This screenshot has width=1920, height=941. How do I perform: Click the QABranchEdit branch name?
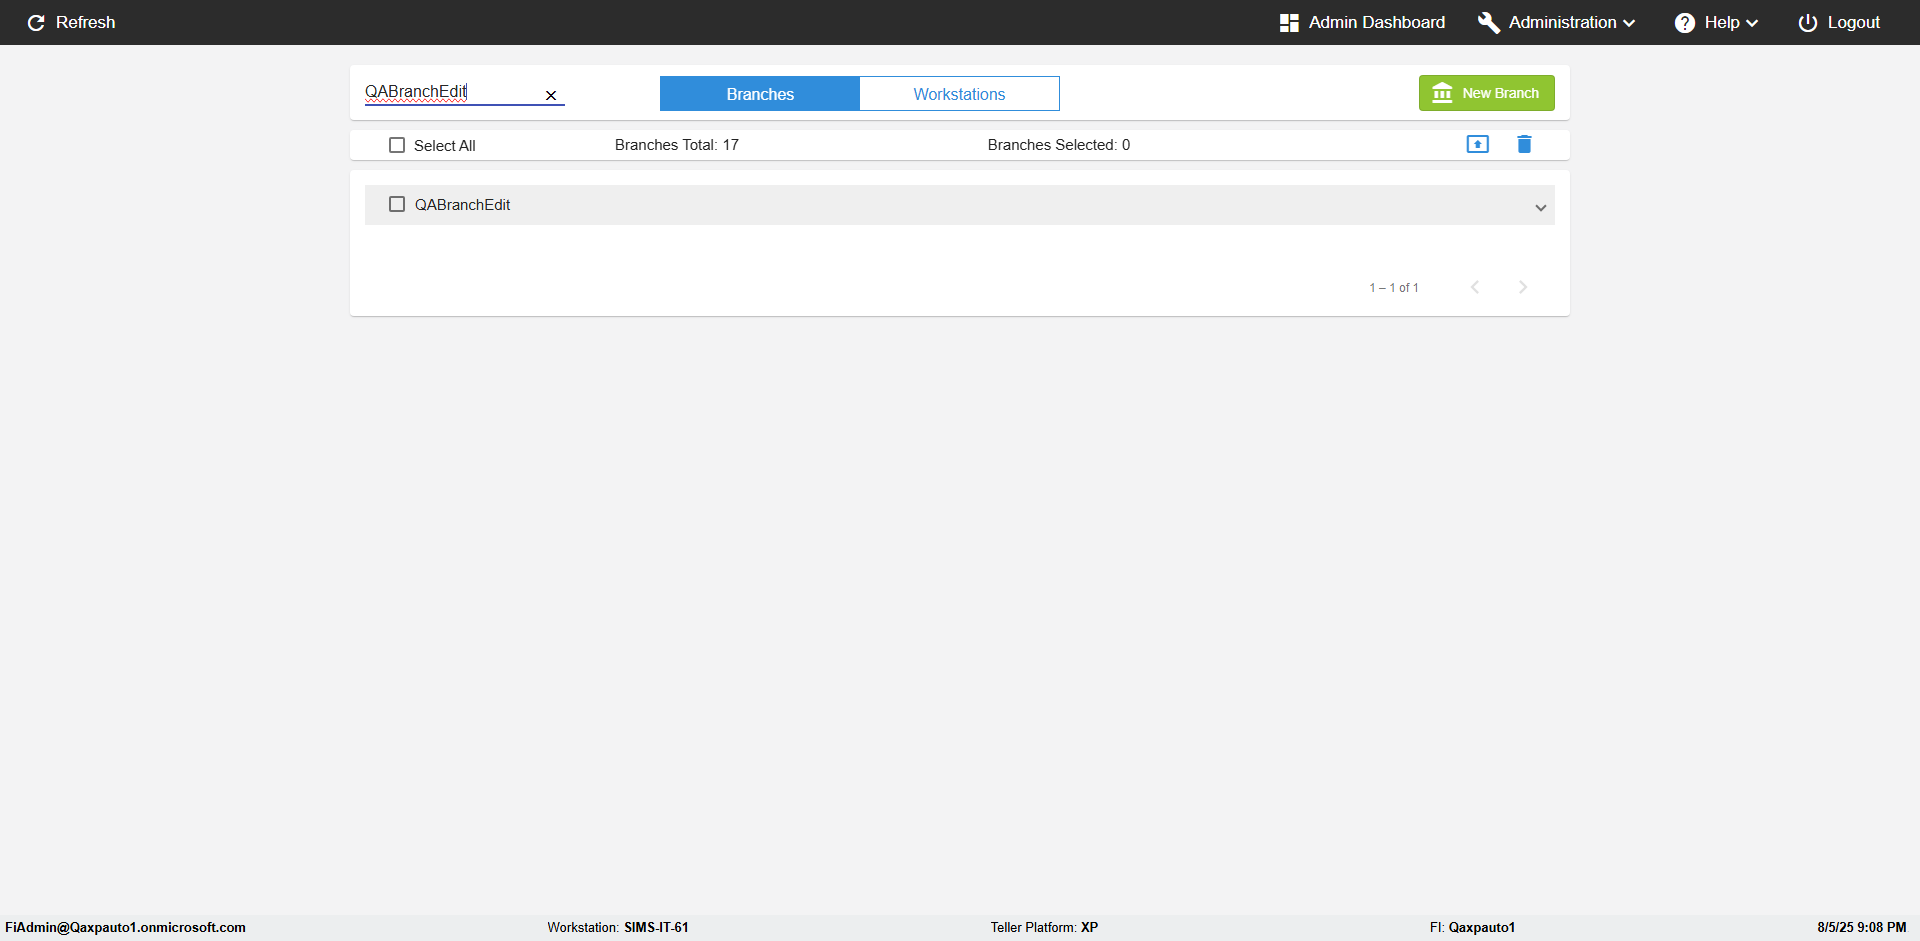462,204
